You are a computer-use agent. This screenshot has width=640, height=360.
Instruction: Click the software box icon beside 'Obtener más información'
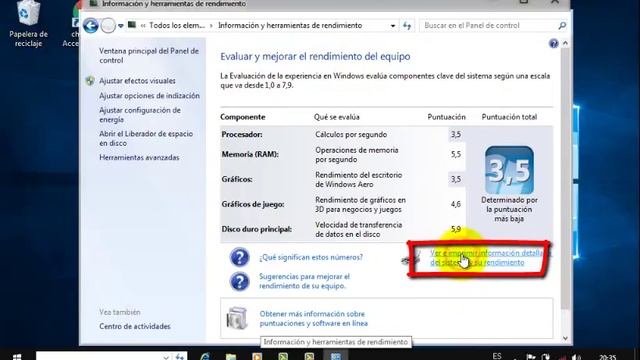237,318
